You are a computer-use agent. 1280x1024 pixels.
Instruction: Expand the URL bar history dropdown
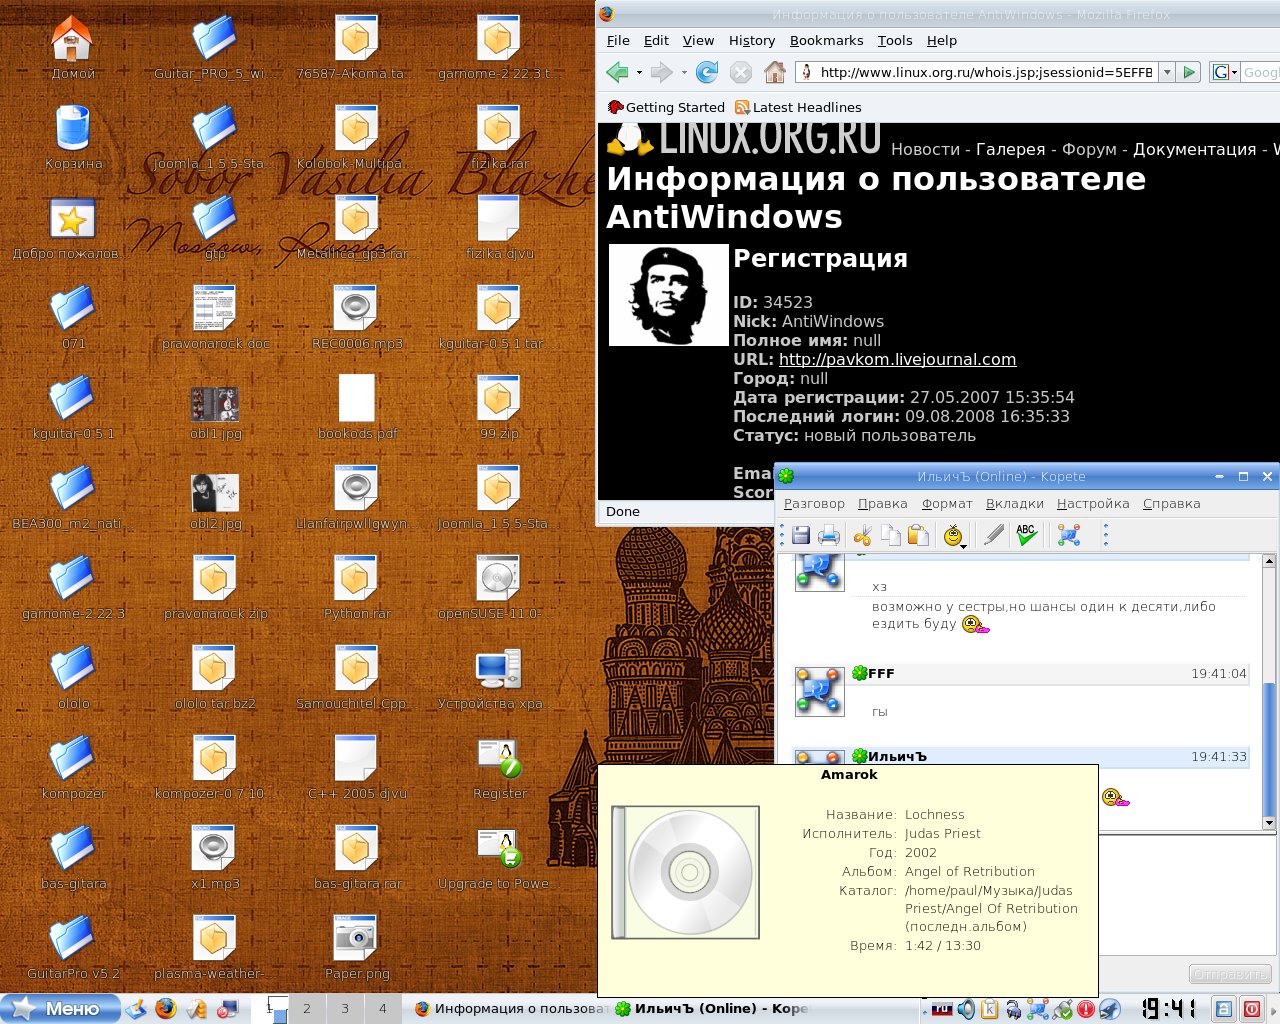point(1166,72)
